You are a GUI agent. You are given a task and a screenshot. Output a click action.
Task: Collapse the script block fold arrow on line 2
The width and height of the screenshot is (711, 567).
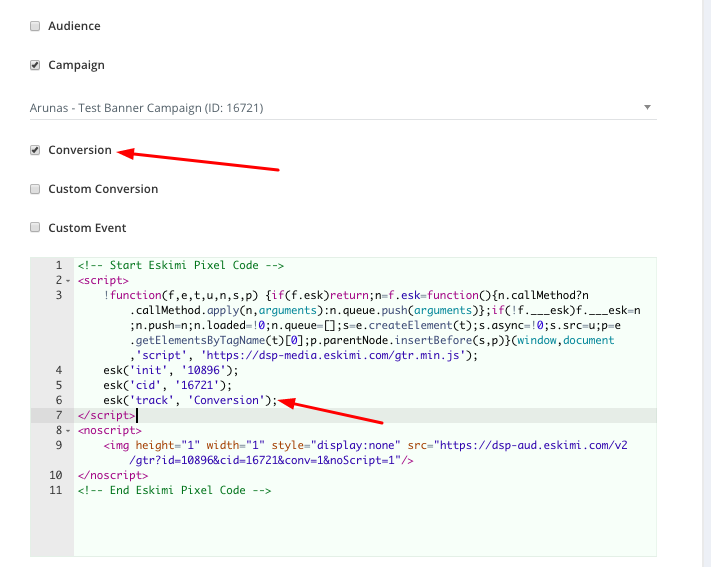[x=68, y=281]
